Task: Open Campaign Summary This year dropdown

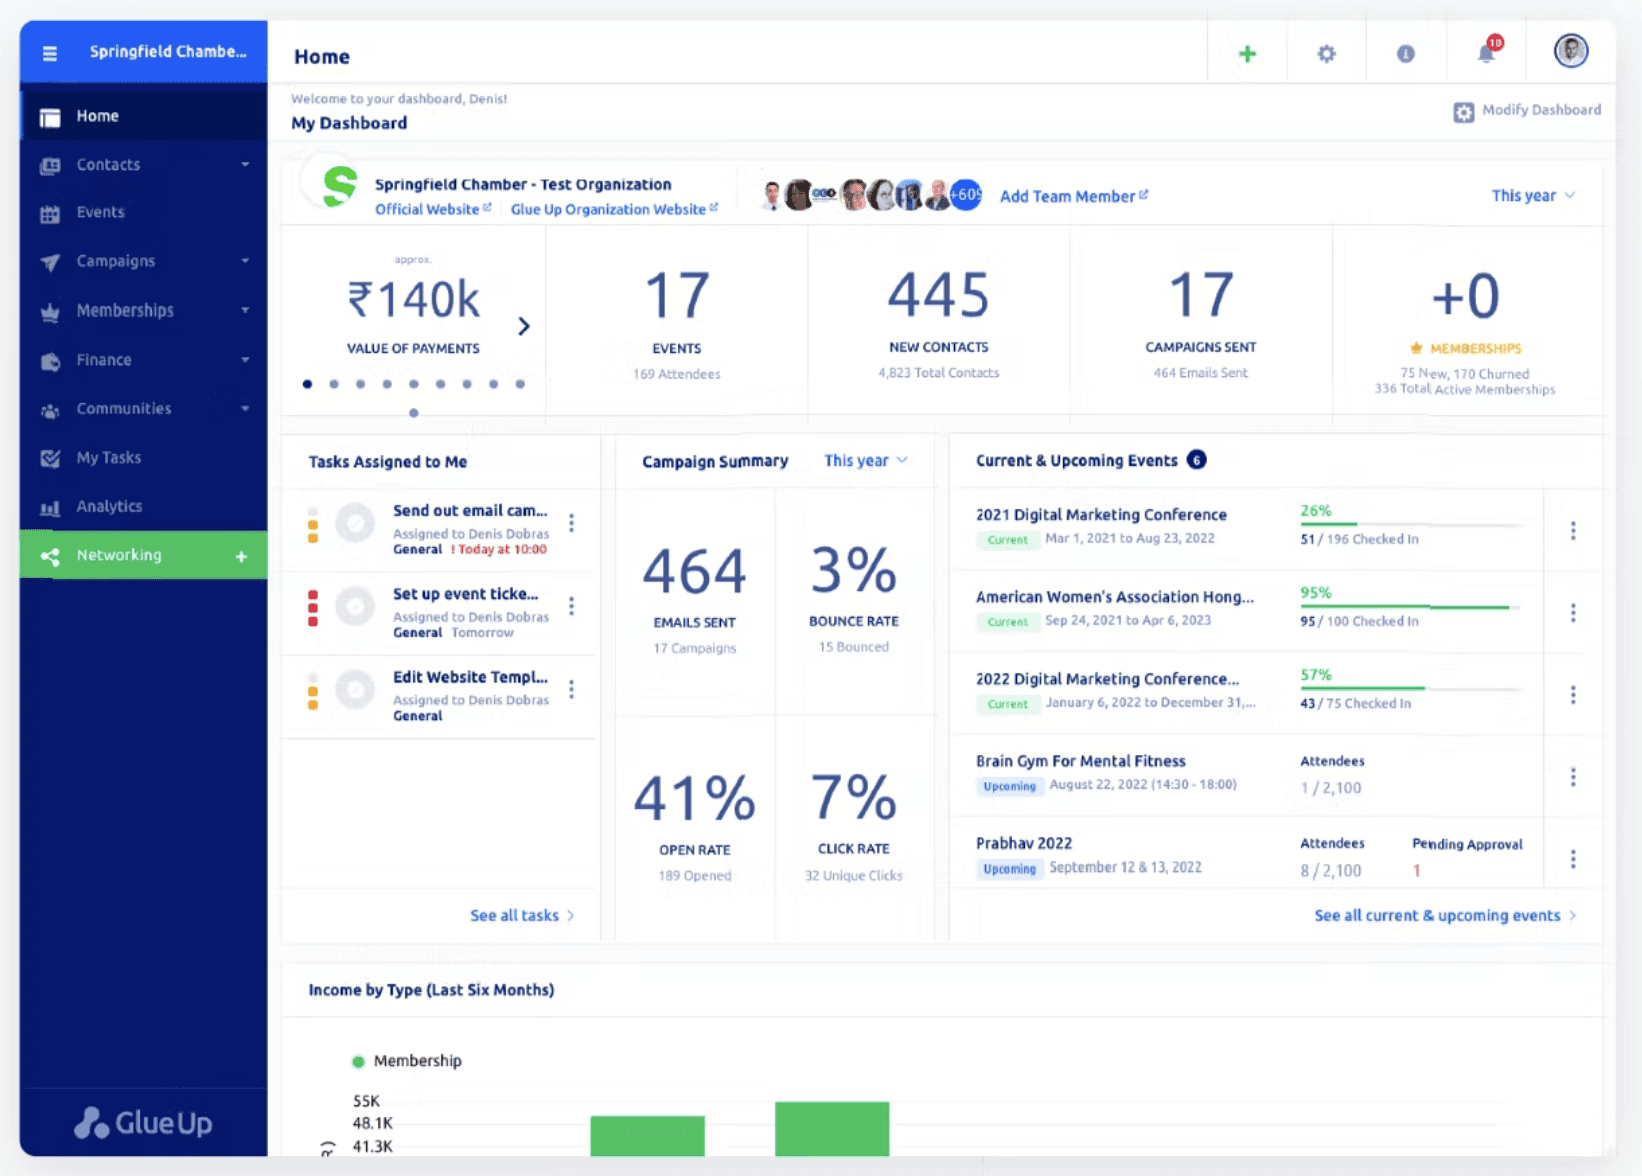Action: pos(866,461)
